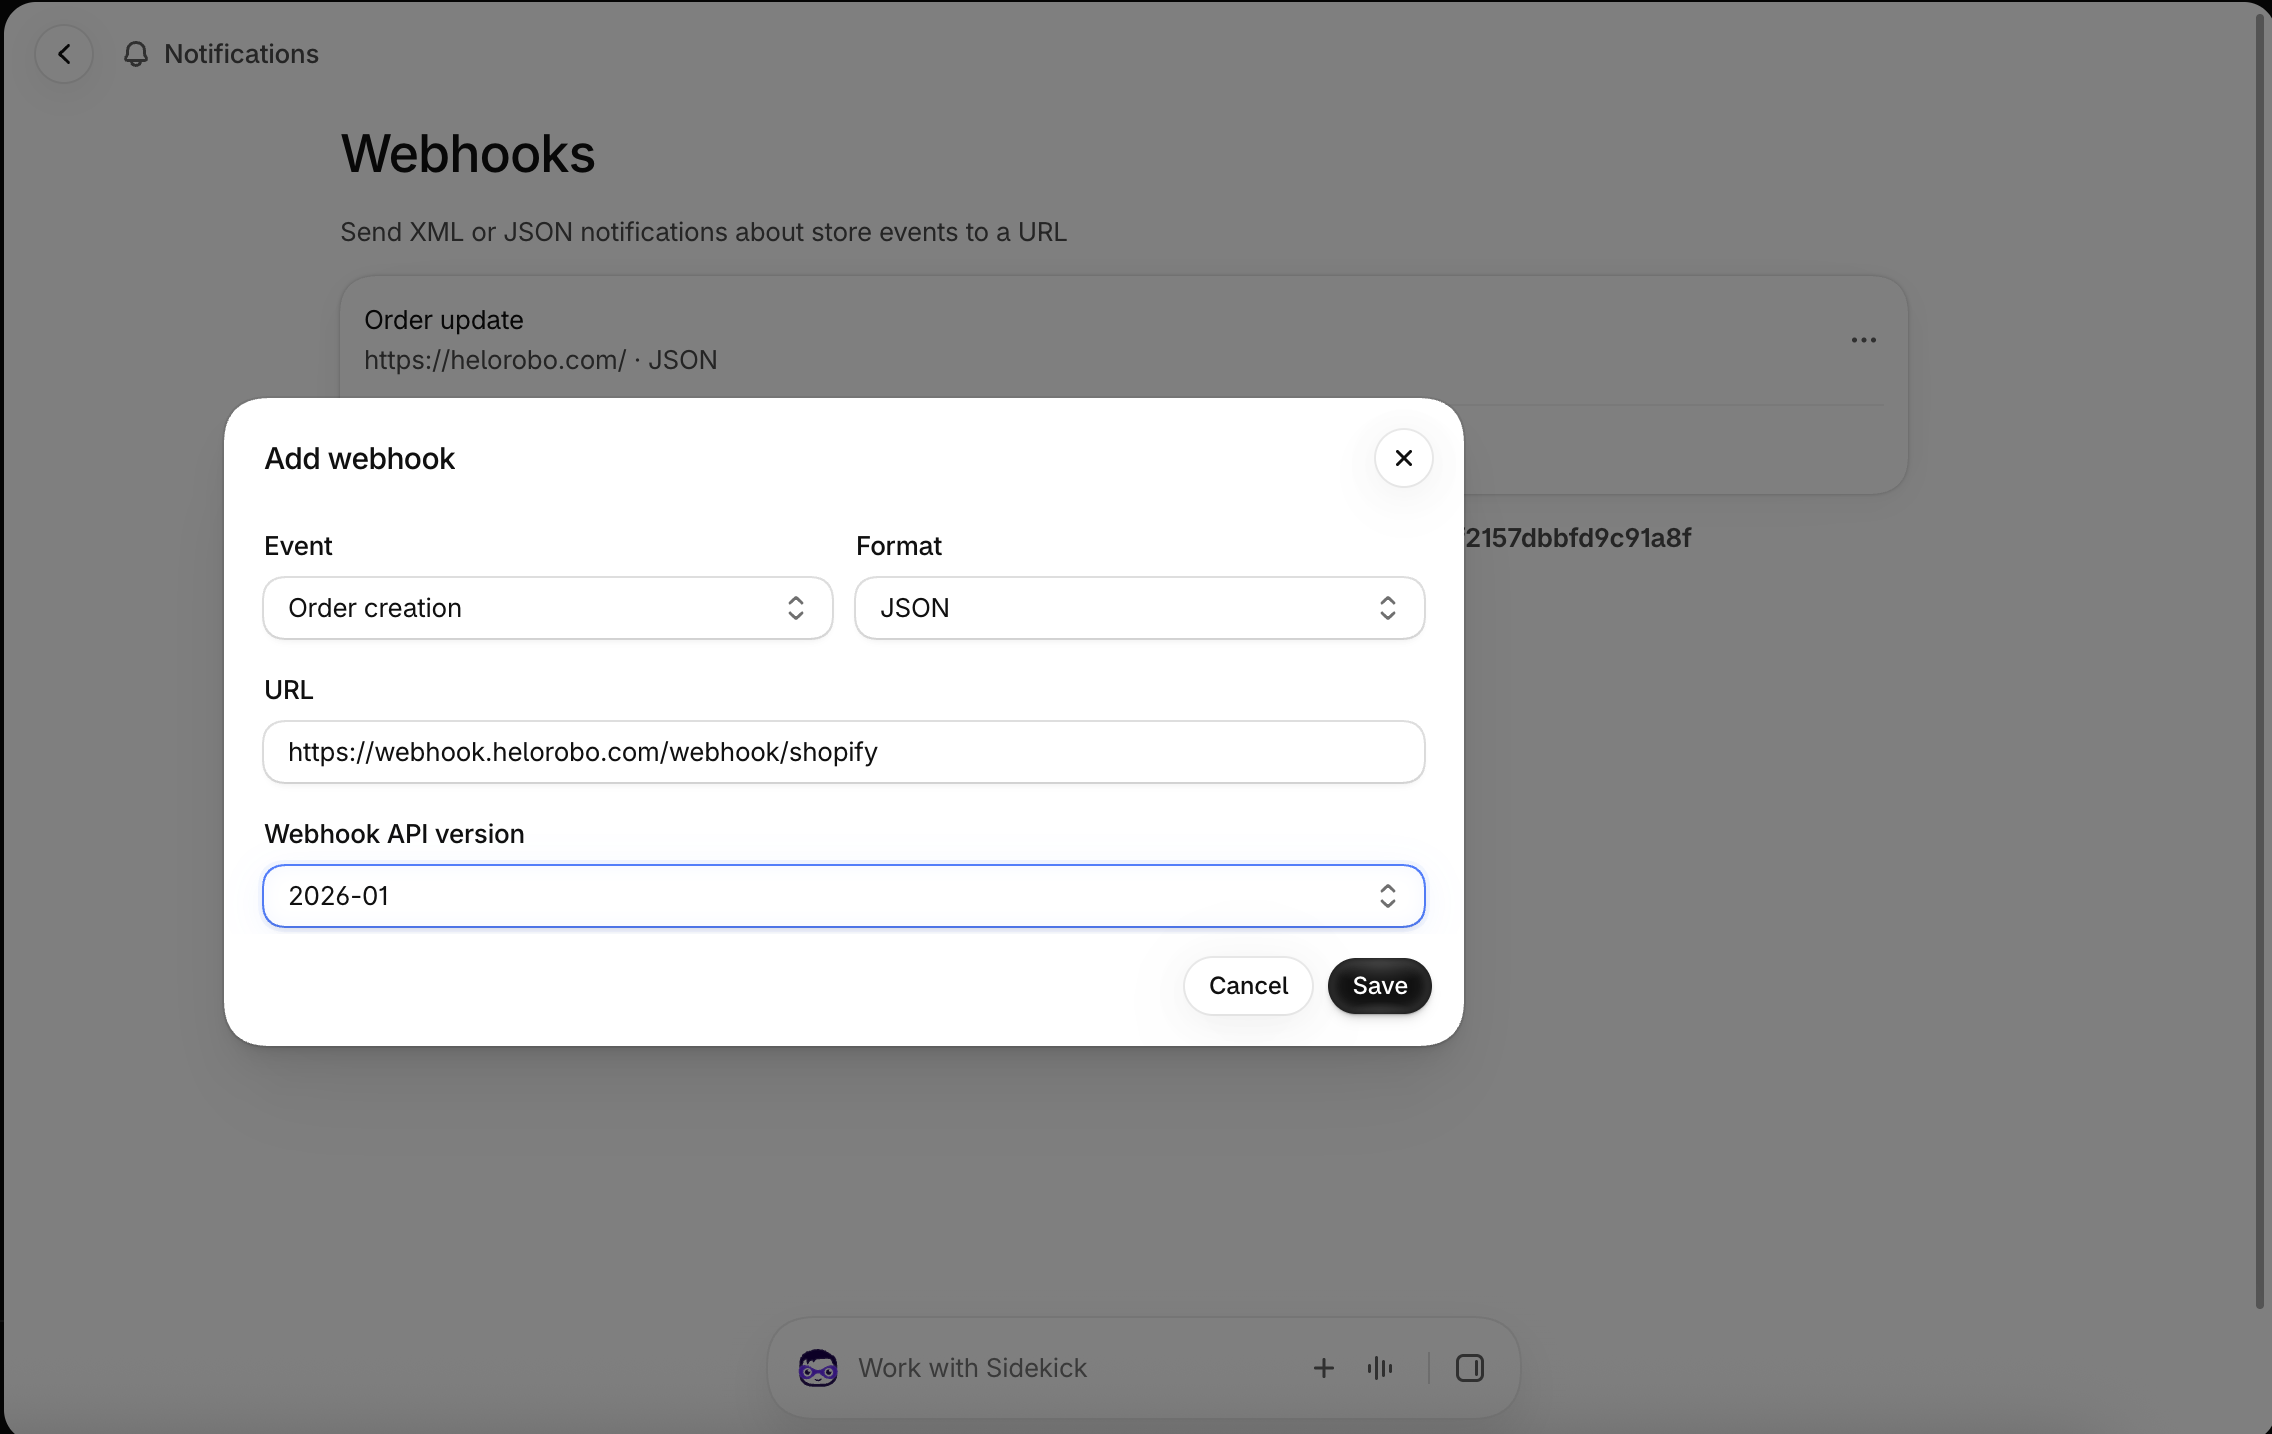Screen dimensions: 2272x1434
Task: Open the Order update webhook options menu
Action: [x=1863, y=340]
